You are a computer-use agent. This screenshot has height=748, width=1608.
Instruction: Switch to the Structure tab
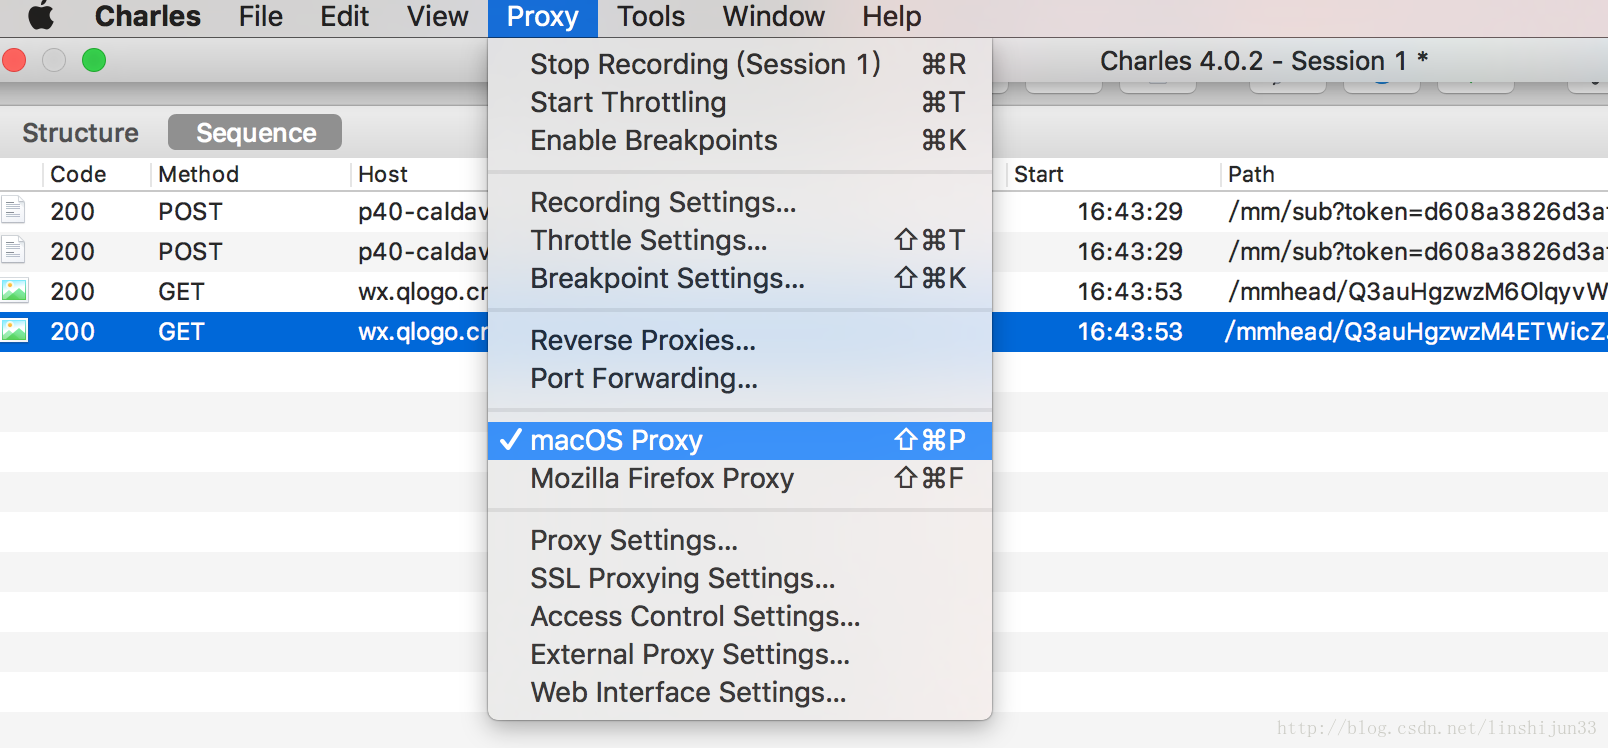click(x=81, y=133)
